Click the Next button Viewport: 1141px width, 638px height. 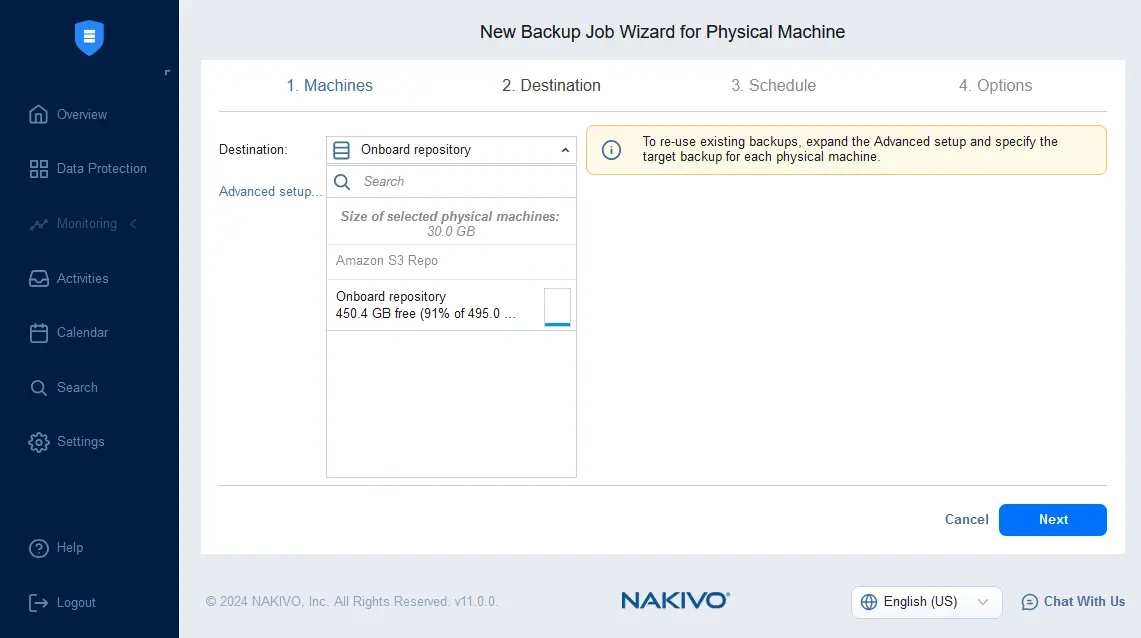(1052, 519)
